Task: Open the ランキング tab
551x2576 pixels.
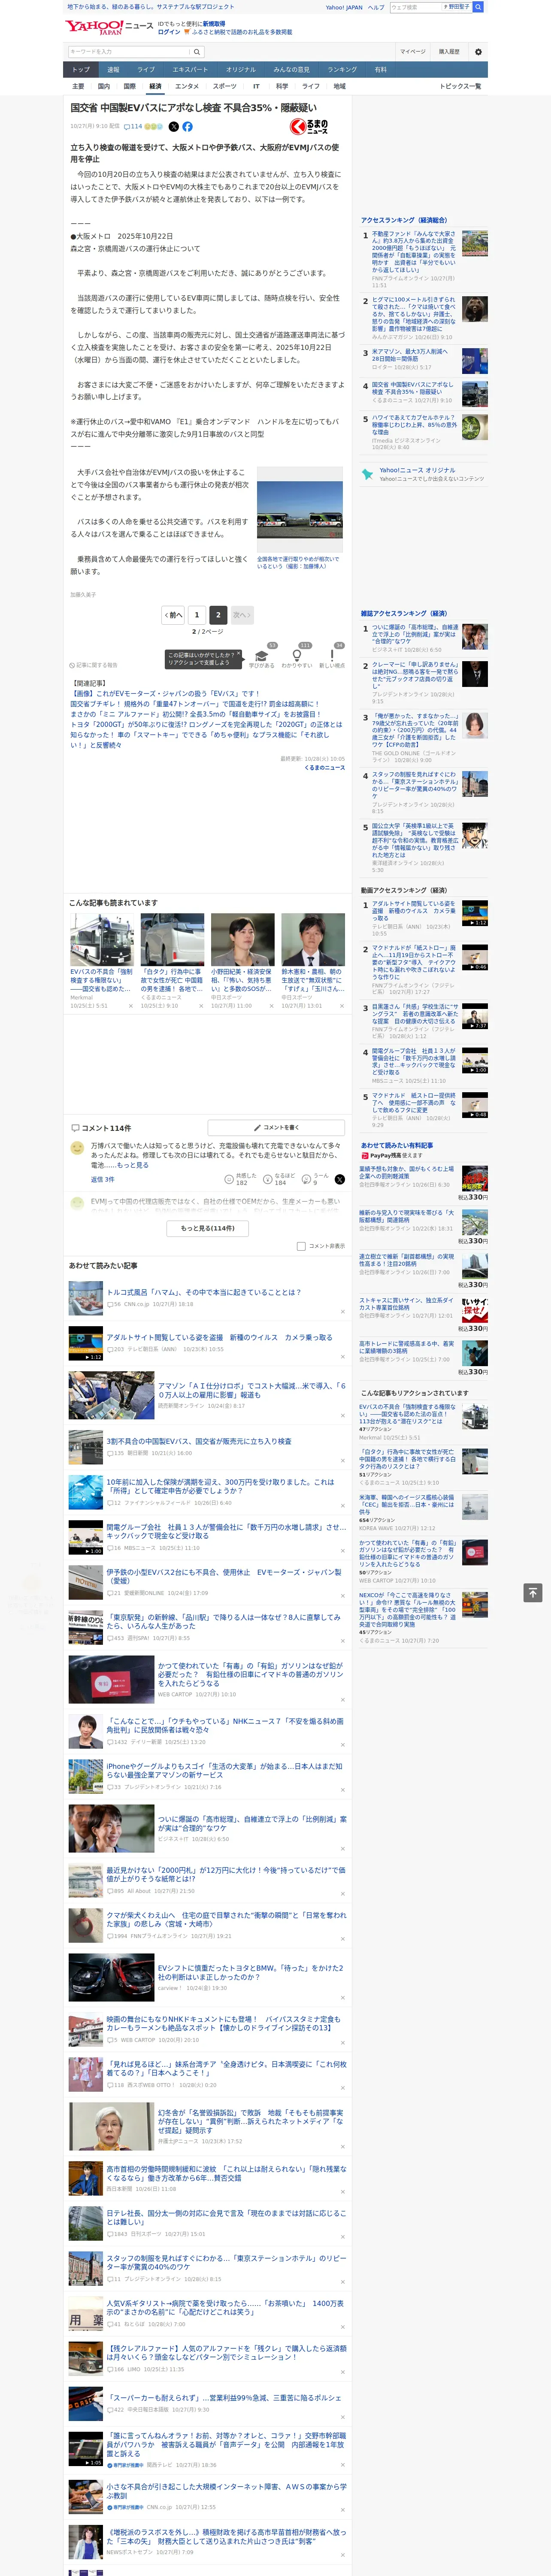Action: click(x=342, y=70)
